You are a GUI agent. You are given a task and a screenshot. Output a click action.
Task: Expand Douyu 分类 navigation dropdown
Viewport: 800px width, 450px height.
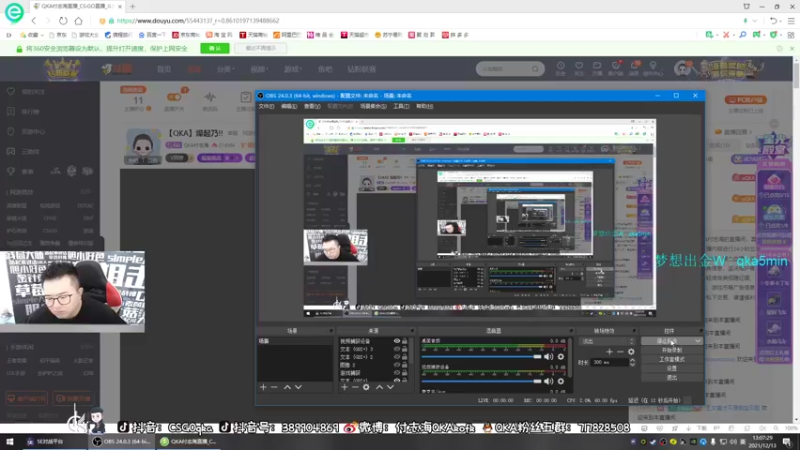coord(233,69)
